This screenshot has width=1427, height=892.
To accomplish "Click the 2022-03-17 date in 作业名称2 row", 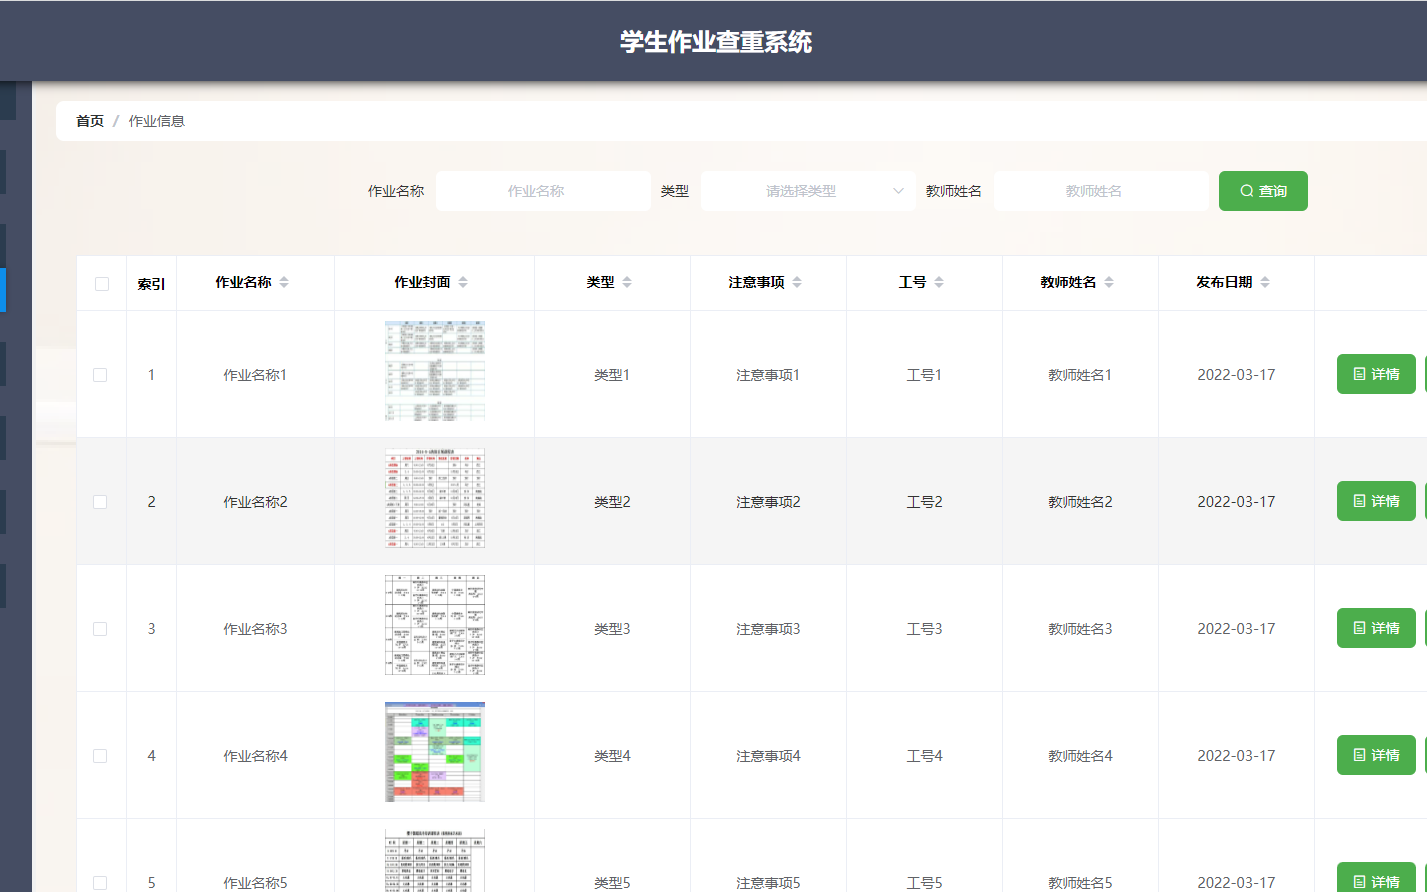I will coord(1236,502).
